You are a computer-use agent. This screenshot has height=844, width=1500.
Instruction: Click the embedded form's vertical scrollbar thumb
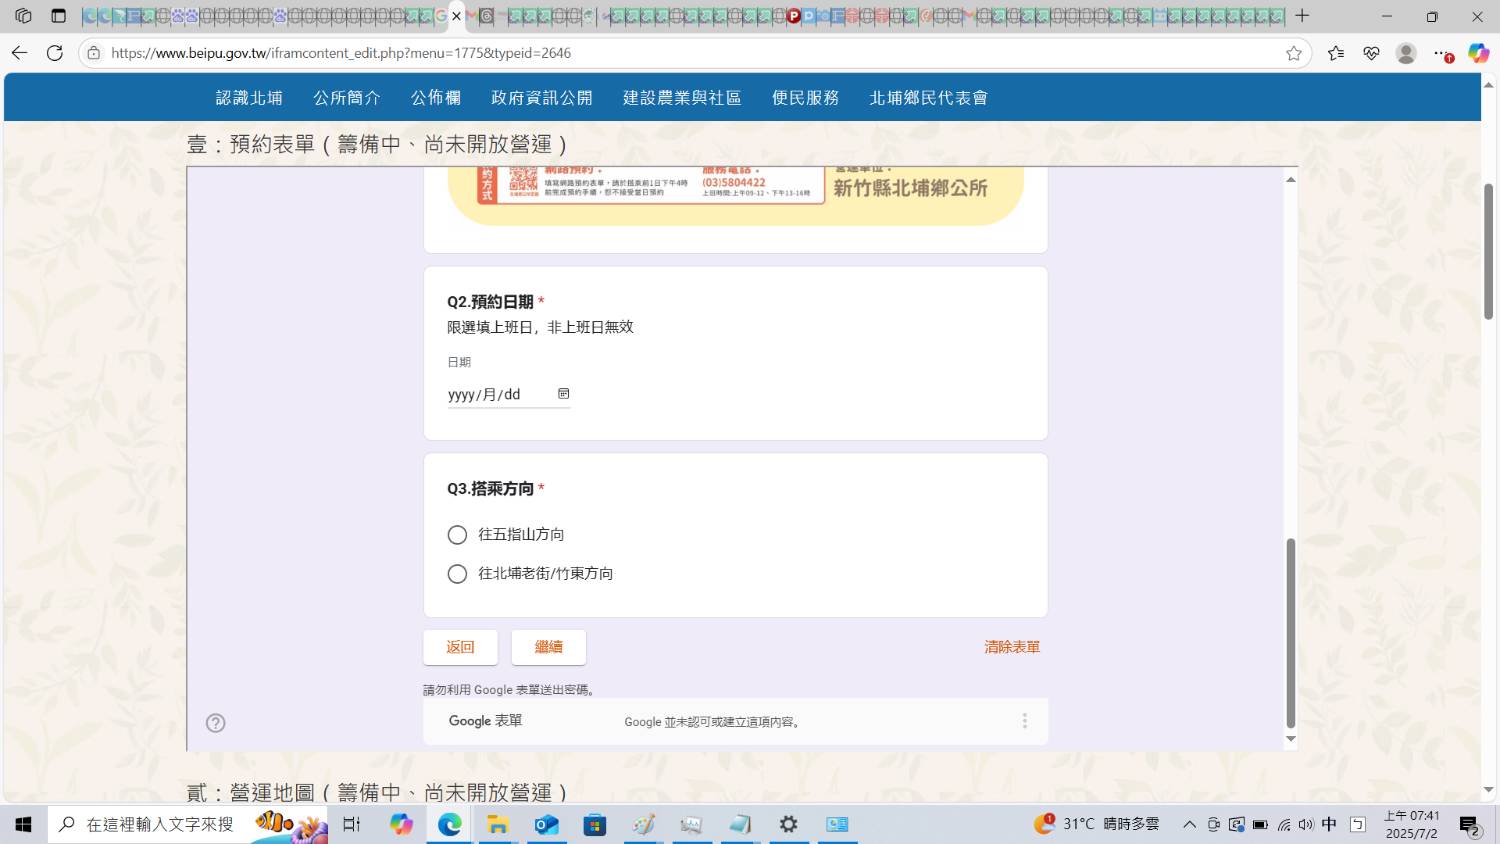[x=1290, y=632]
